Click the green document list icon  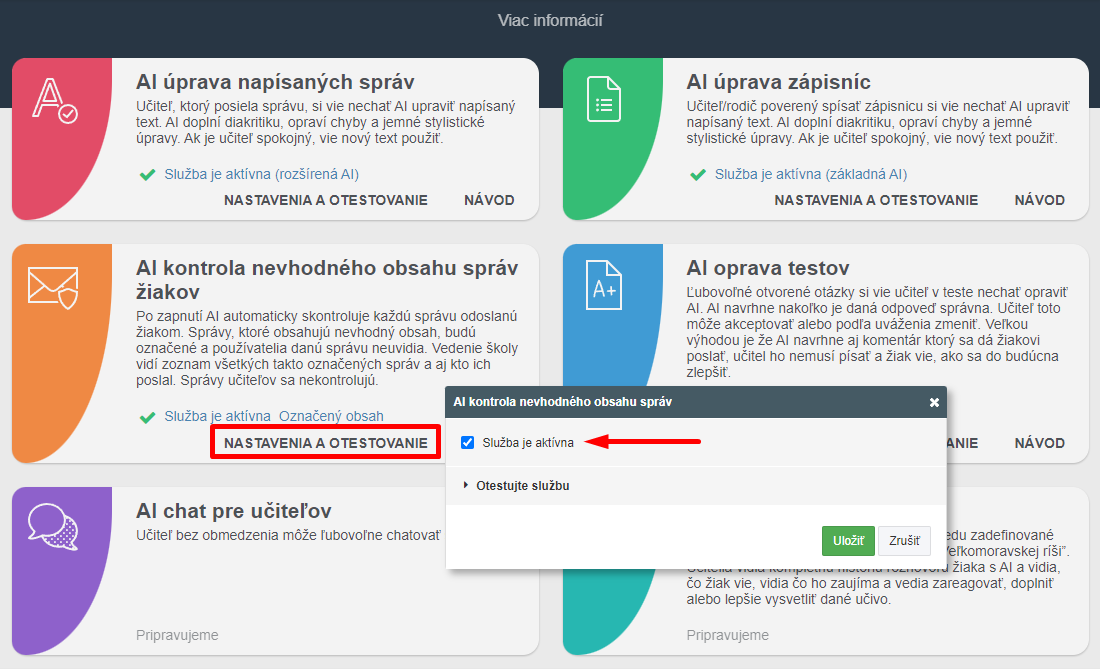coord(604,100)
